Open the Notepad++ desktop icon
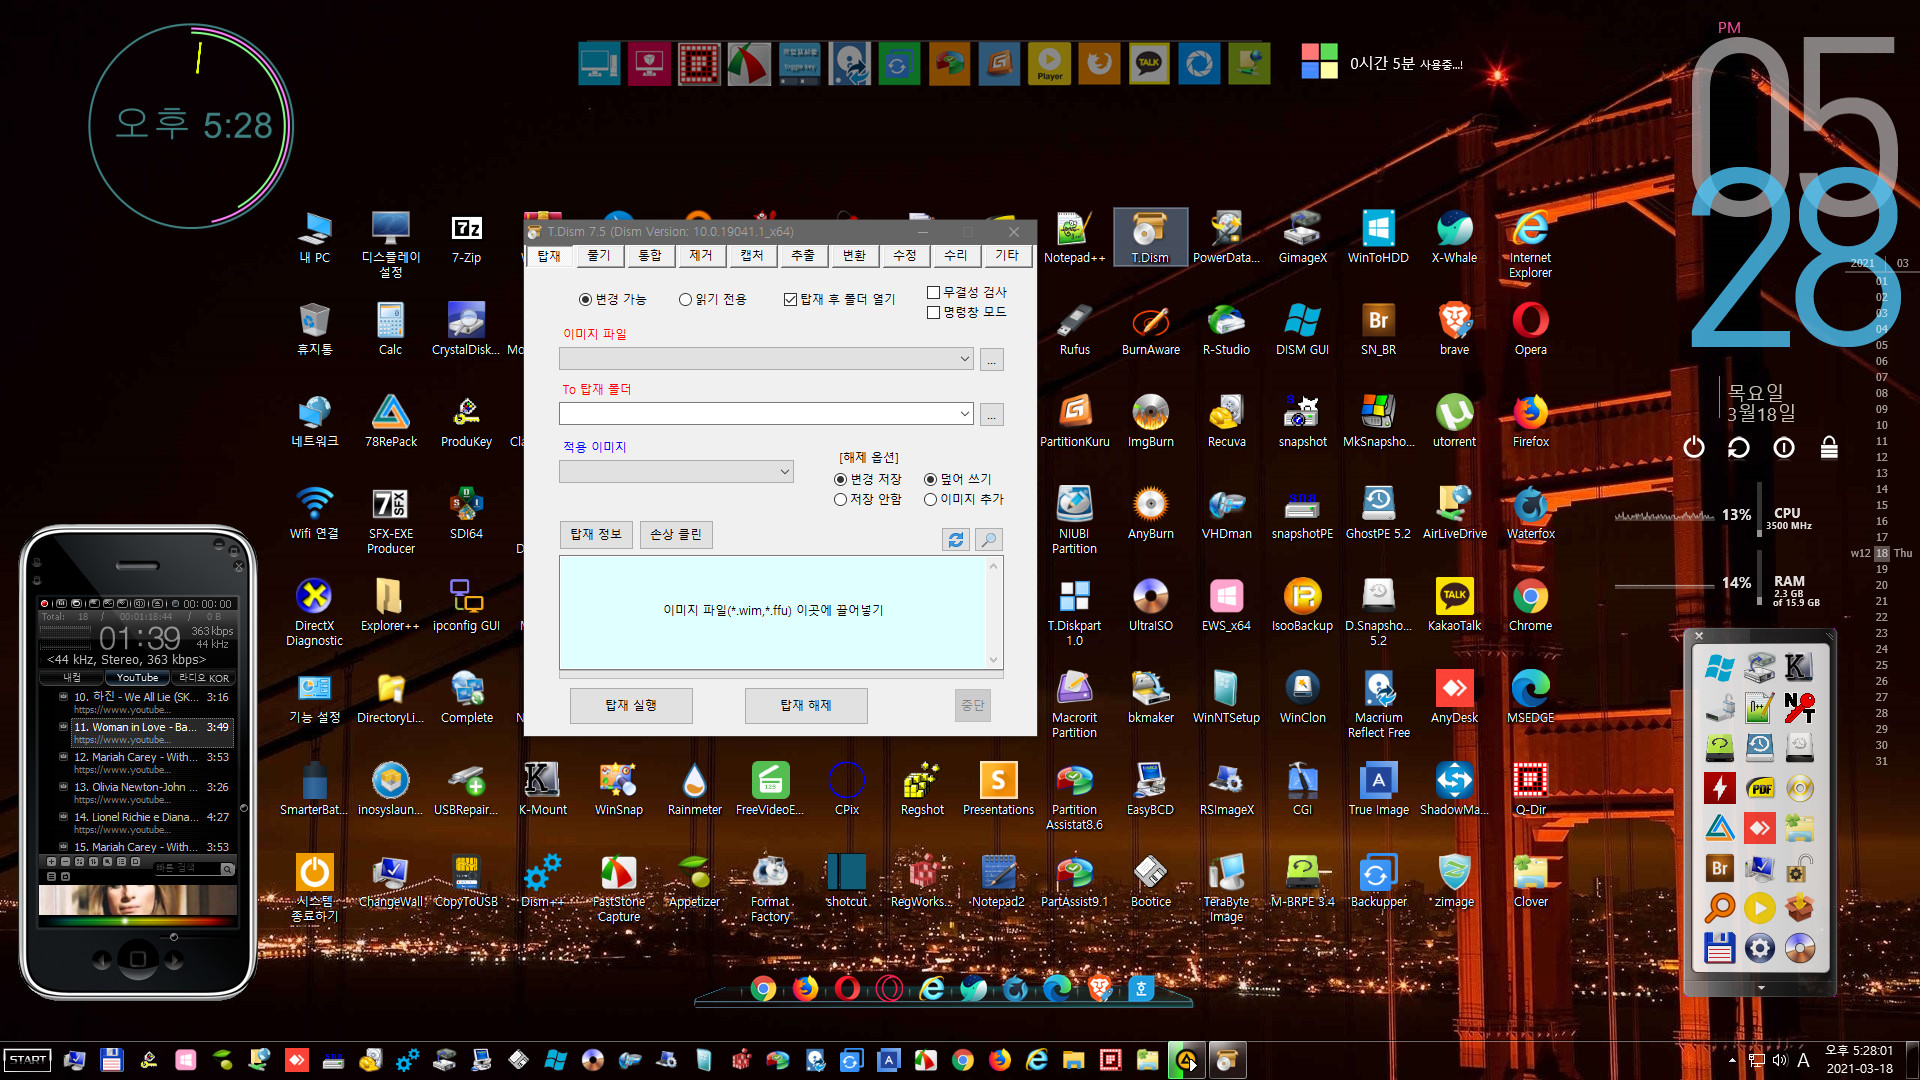Image resolution: width=1920 pixels, height=1080 pixels. pyautogui.click(x=1075, y=239)
